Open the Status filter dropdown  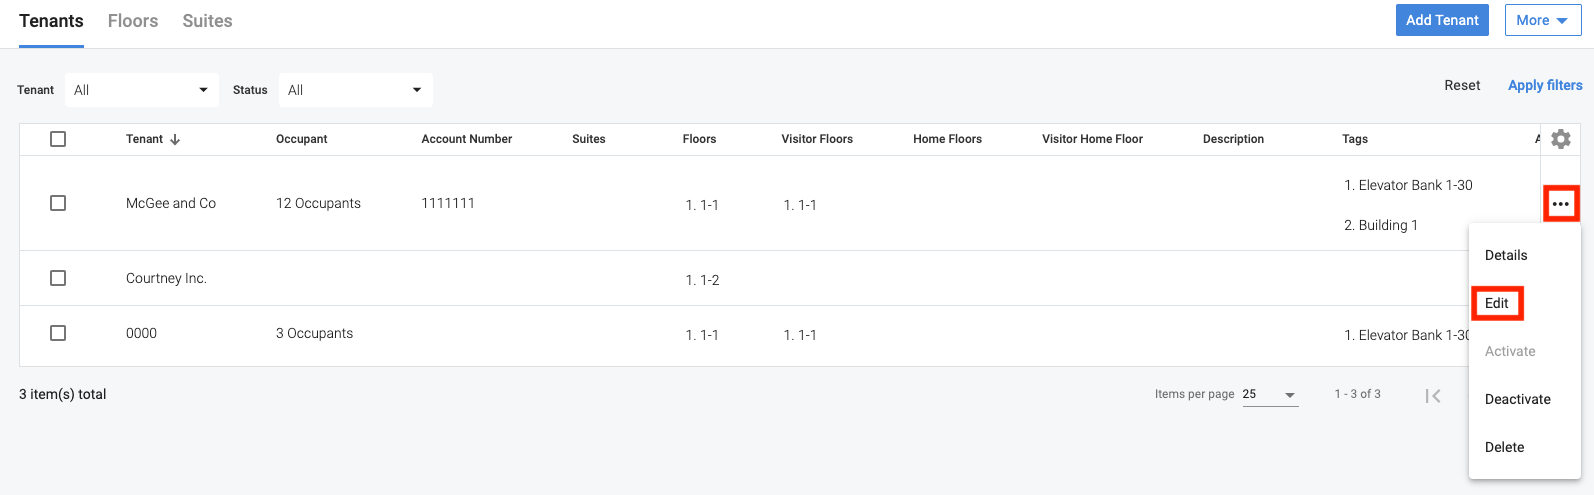(x=356, y=90)
